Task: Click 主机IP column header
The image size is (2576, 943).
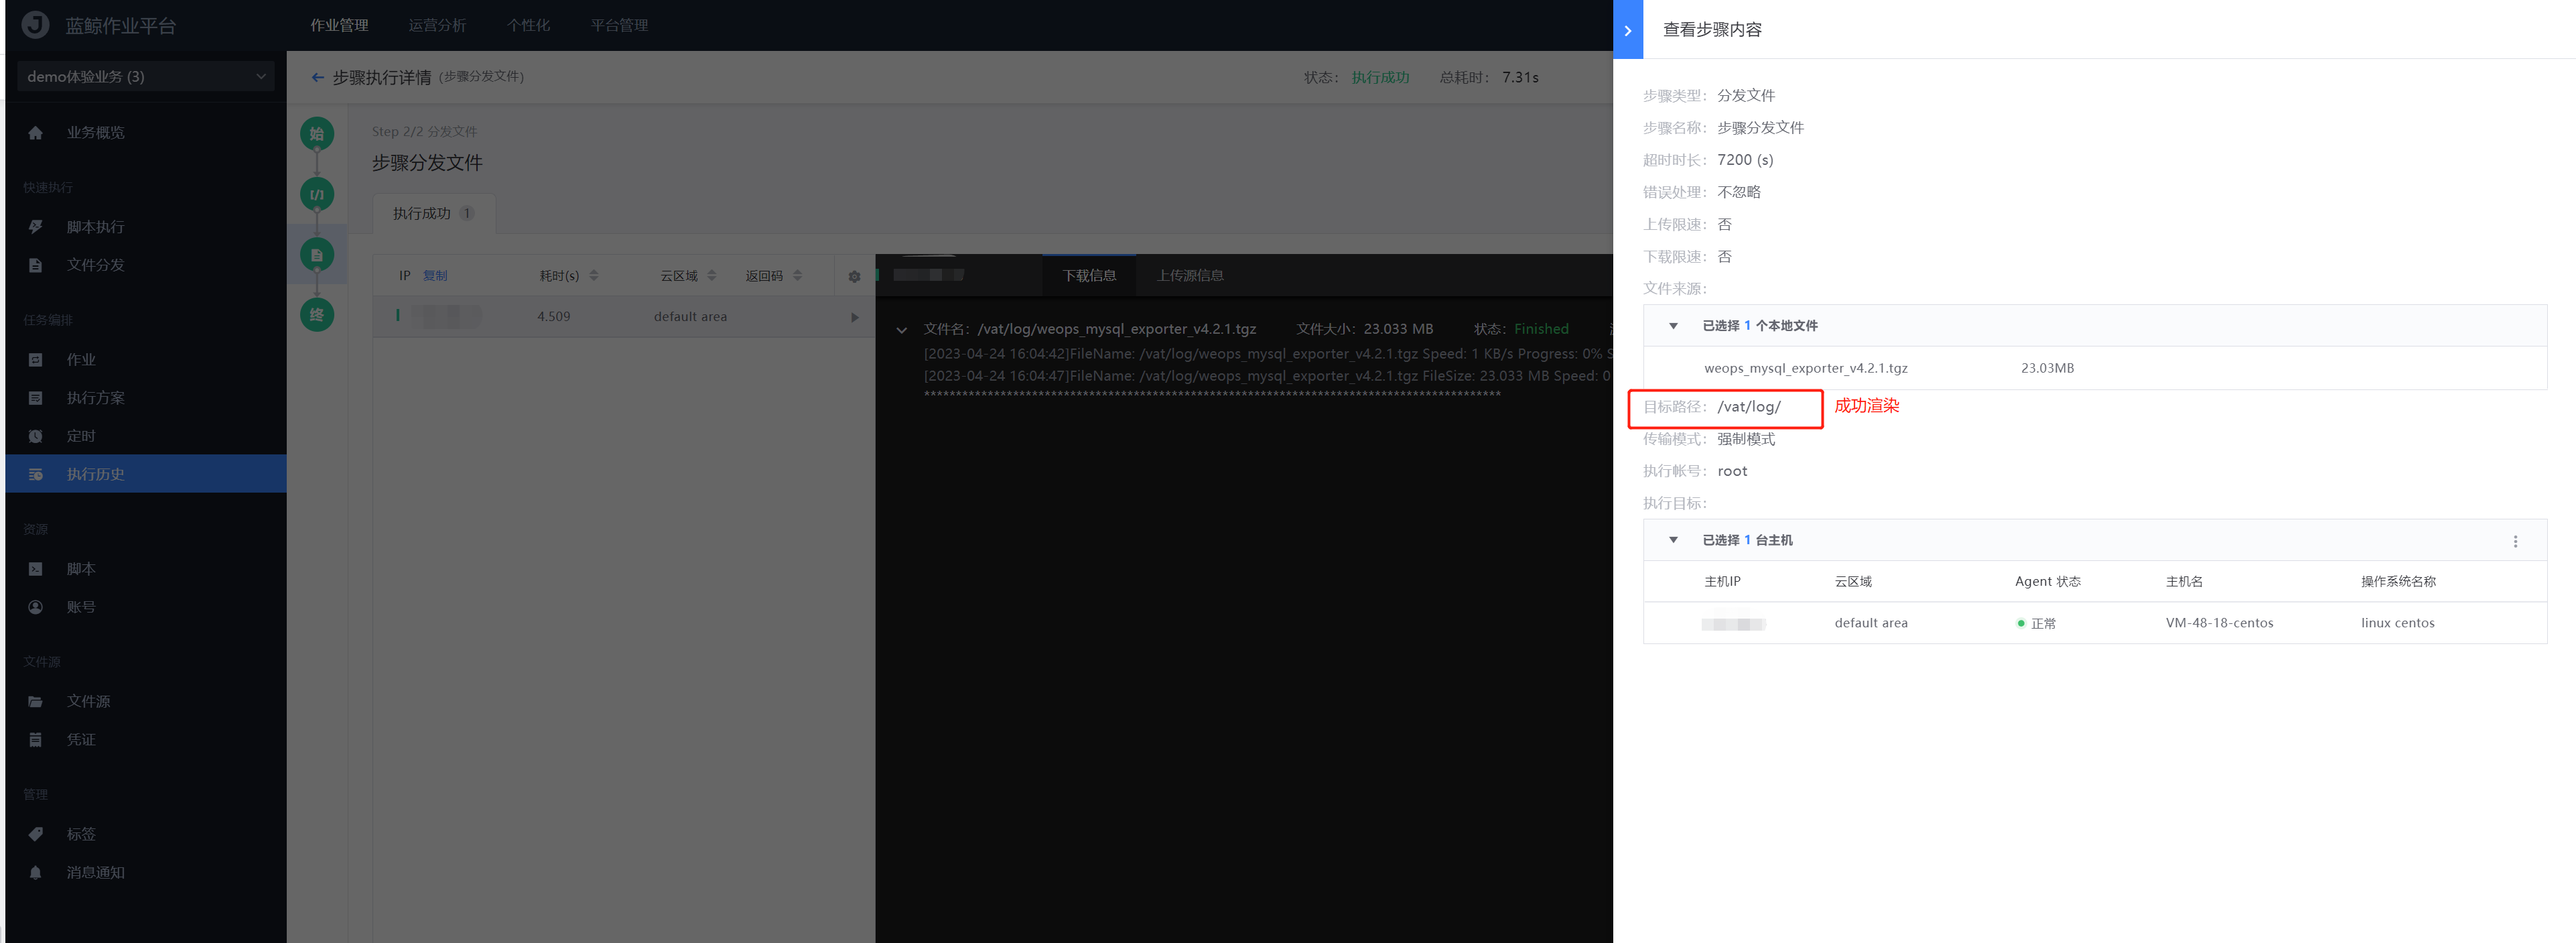Action: click(x=1722, y=582)
